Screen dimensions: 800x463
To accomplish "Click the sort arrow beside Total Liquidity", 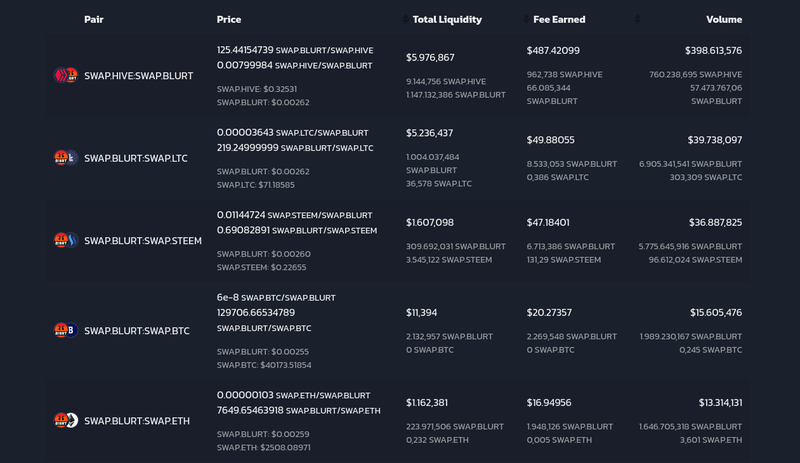I will [x=406, y=19].
